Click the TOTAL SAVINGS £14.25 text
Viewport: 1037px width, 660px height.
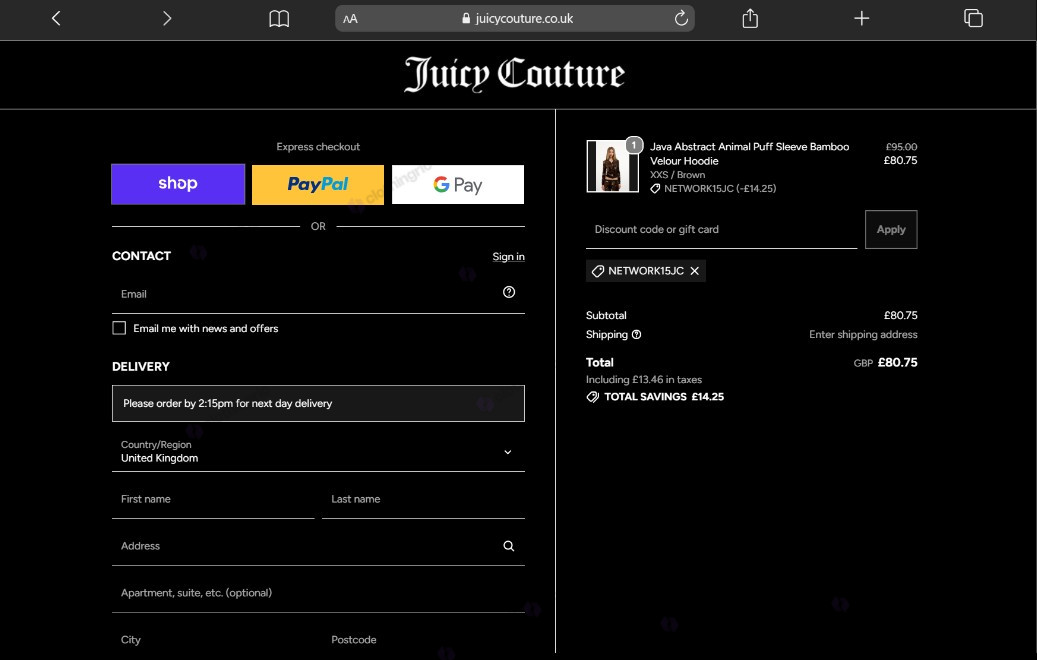(664, 397)
